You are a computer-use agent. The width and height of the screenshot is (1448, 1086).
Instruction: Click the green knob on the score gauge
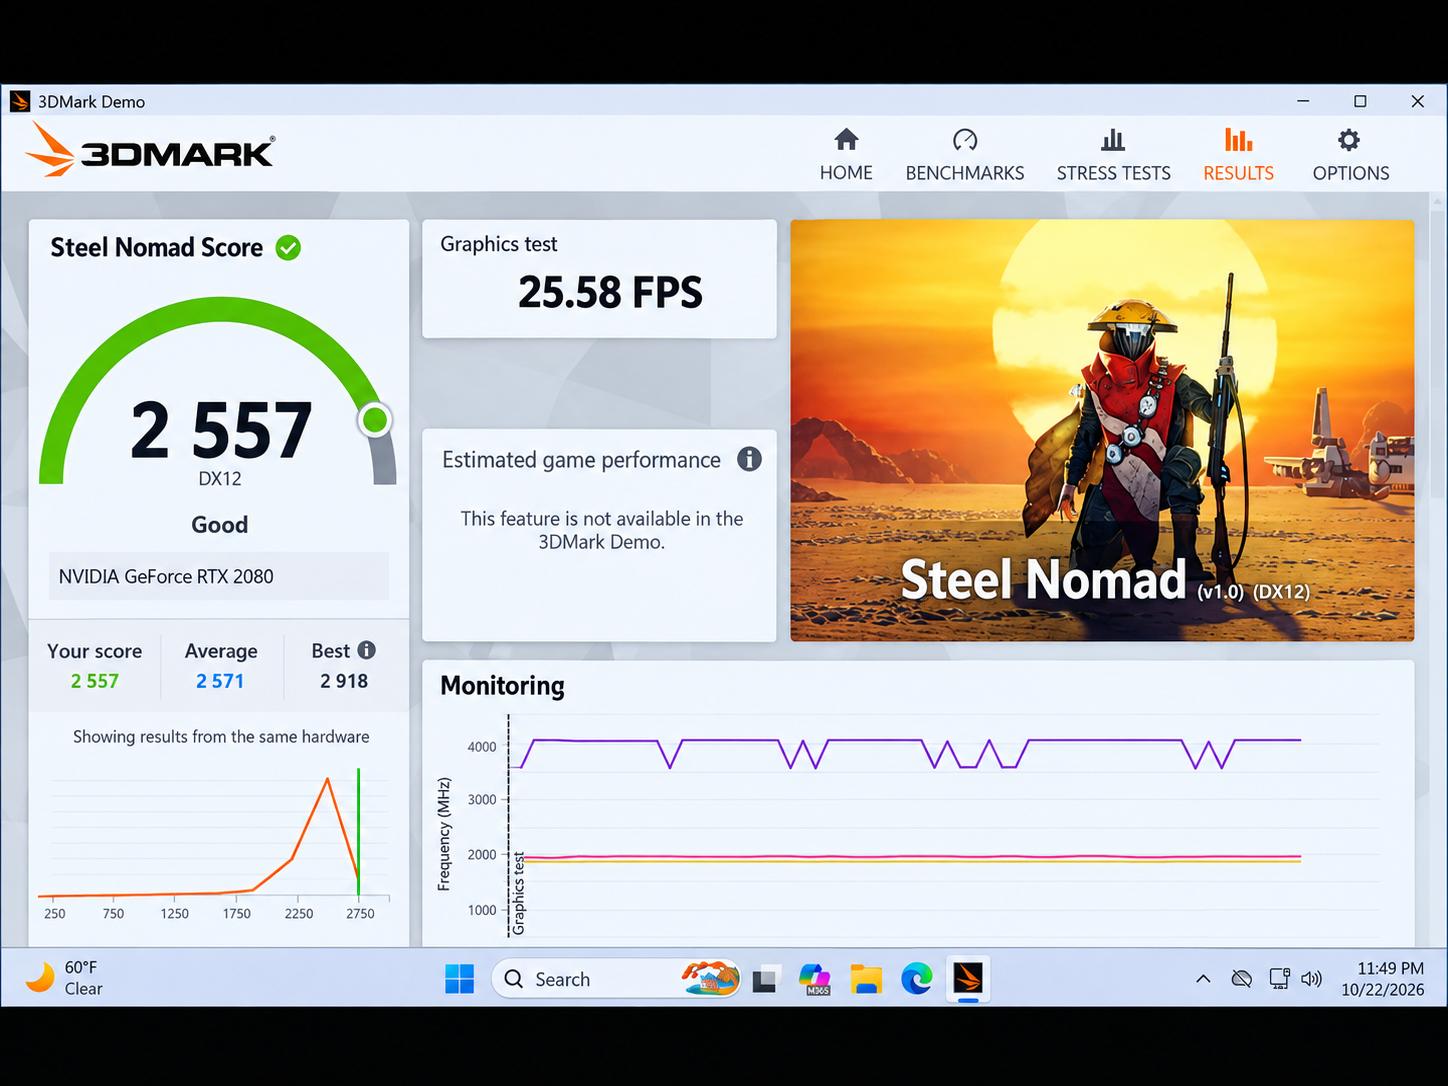pyautogui.click(x=375, y=420)
